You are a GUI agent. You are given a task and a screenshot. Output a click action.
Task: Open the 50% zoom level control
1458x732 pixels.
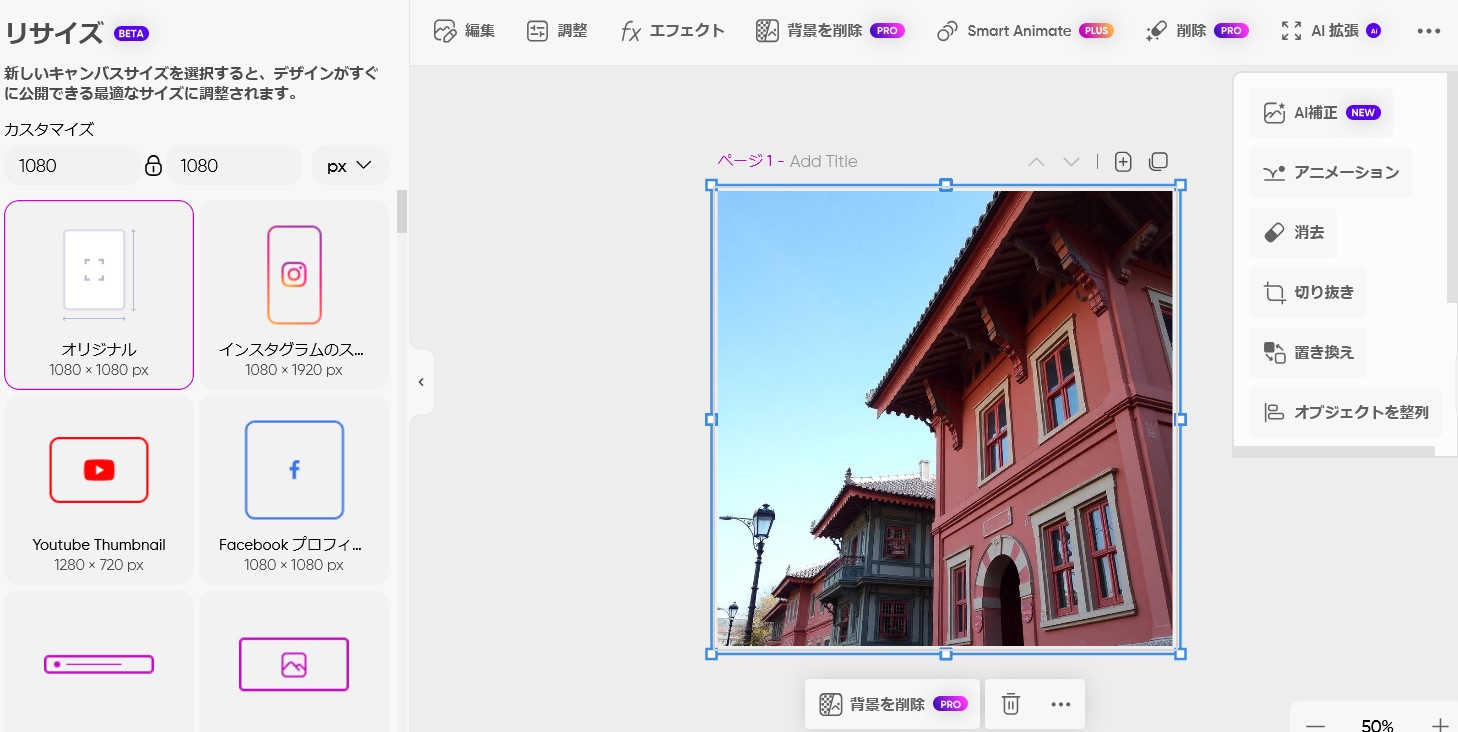[1378, 726]
